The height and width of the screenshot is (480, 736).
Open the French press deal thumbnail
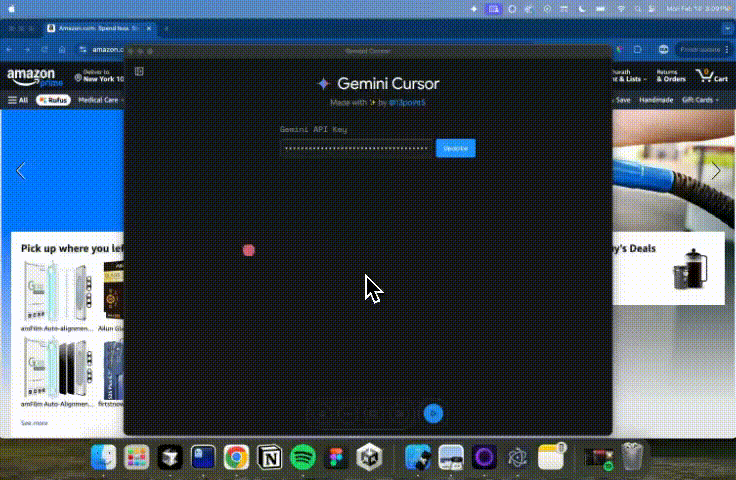pos(690,269)
